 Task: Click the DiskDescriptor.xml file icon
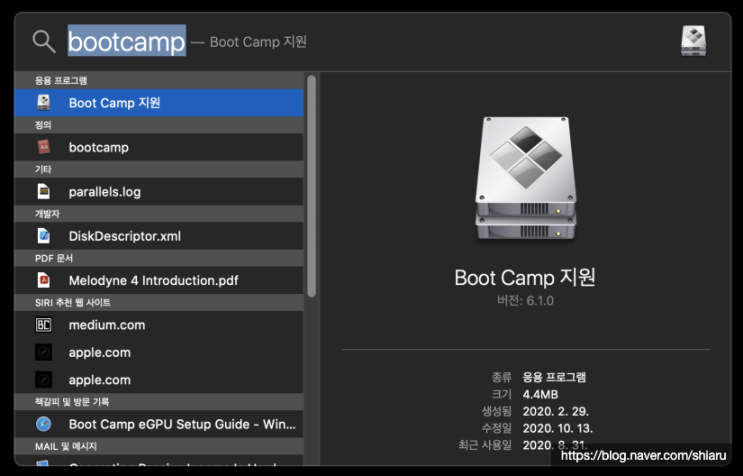[x=44, y=236]
